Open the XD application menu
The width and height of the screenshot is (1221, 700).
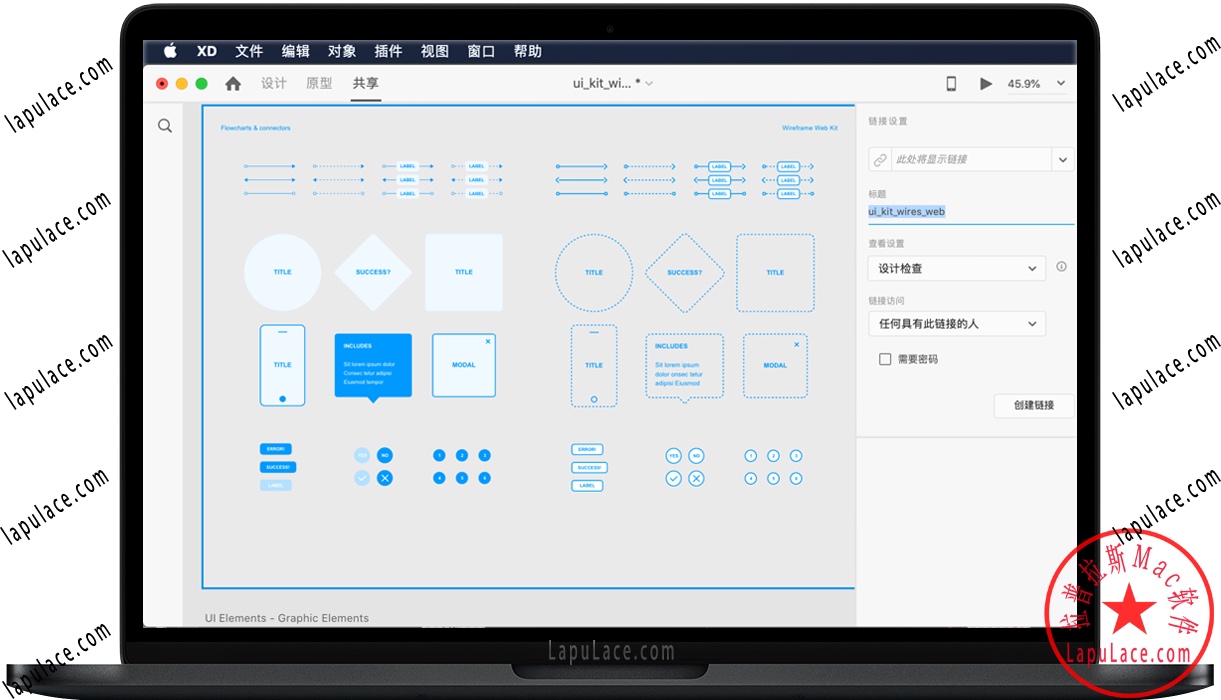(206, 50)
